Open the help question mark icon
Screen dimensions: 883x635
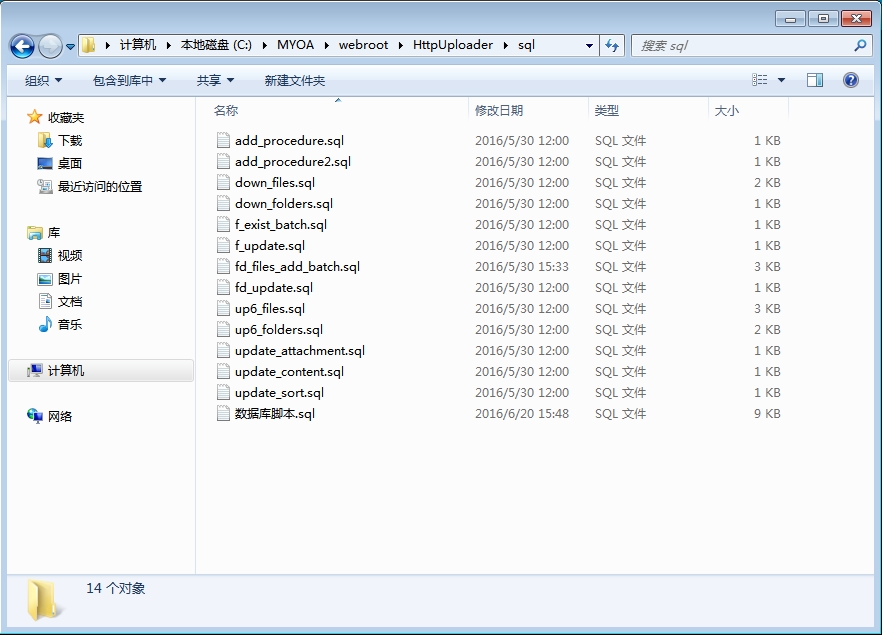tap(850, 80)
